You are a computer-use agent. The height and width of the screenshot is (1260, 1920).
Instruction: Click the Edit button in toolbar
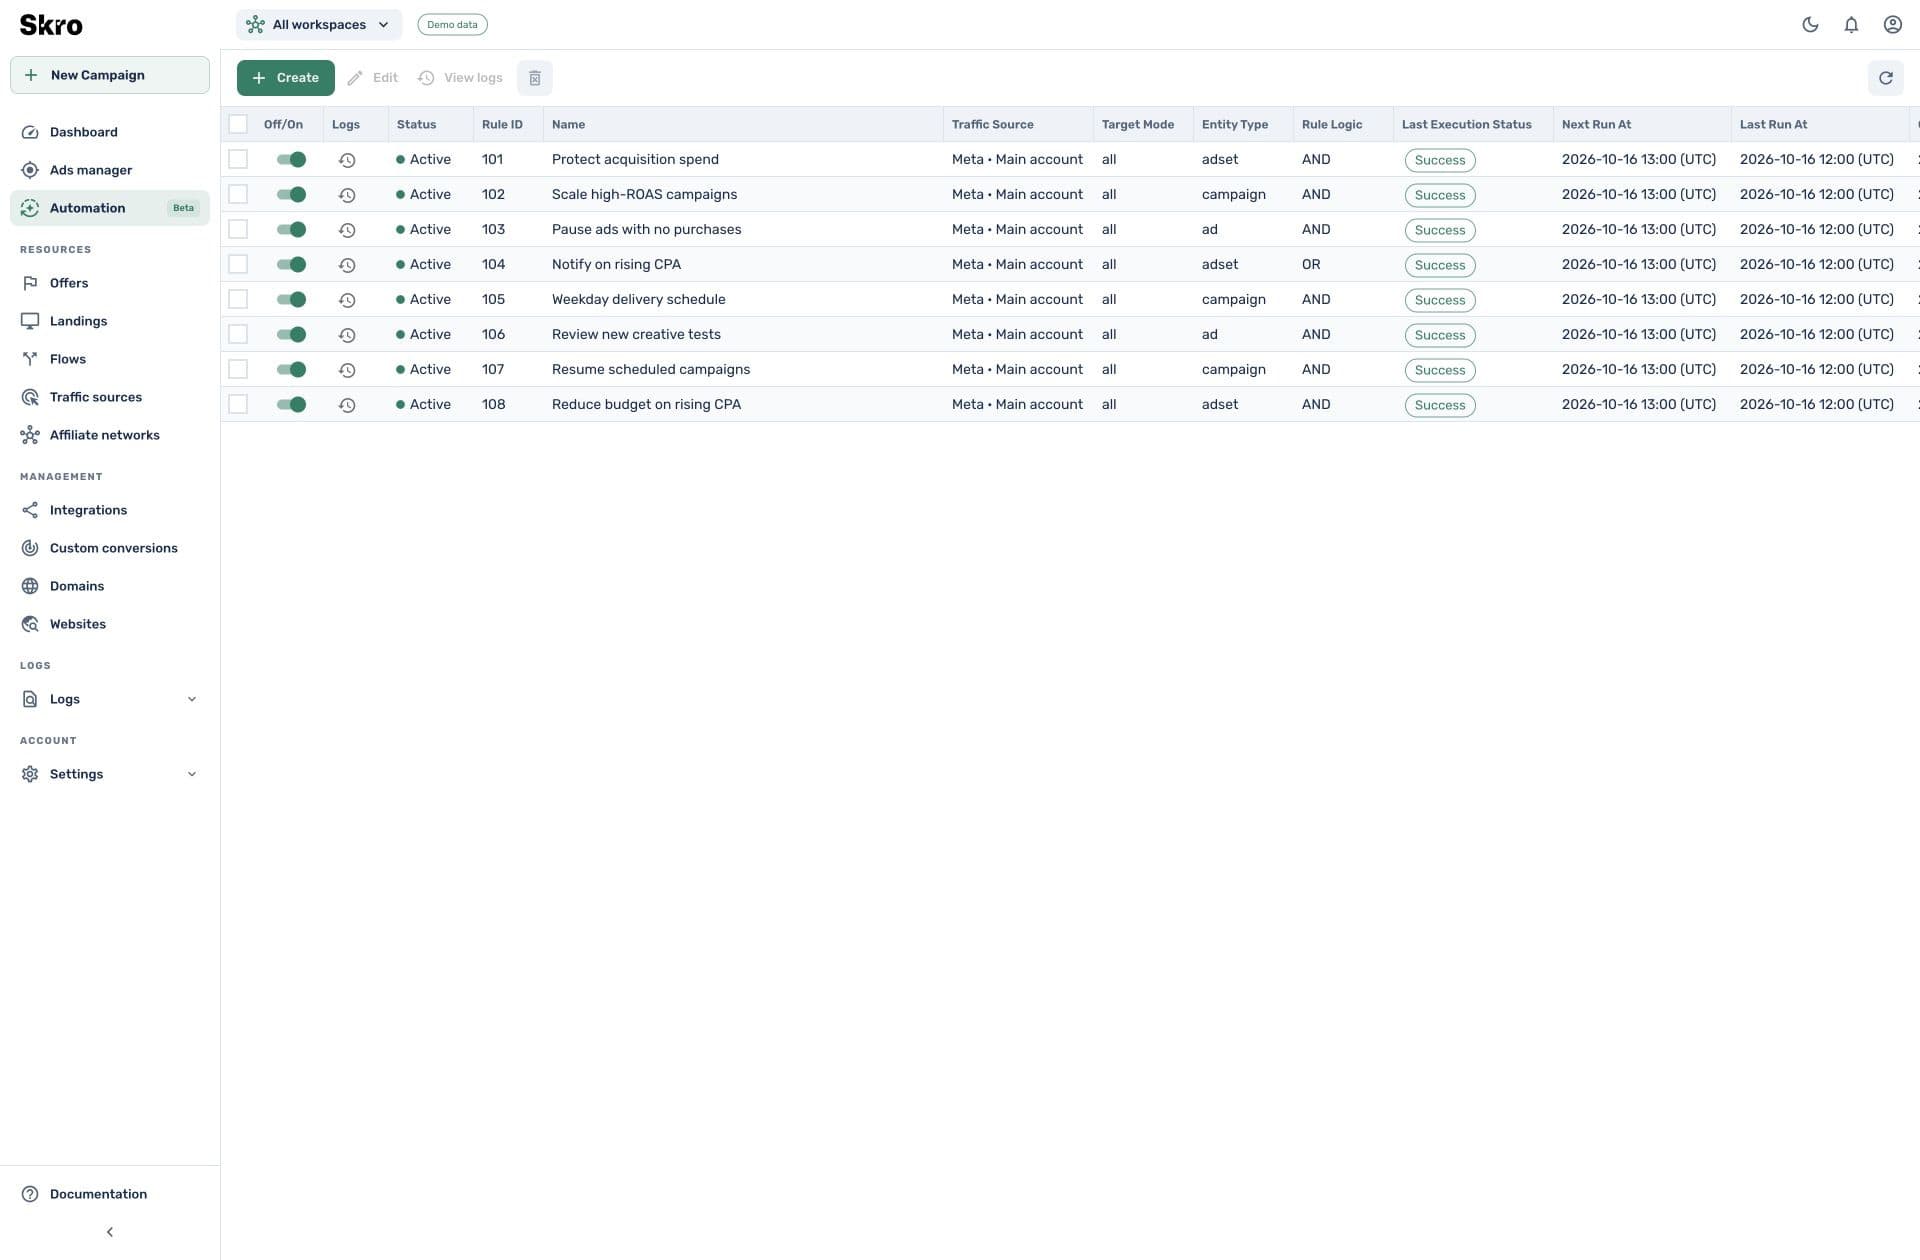(373, 78)
